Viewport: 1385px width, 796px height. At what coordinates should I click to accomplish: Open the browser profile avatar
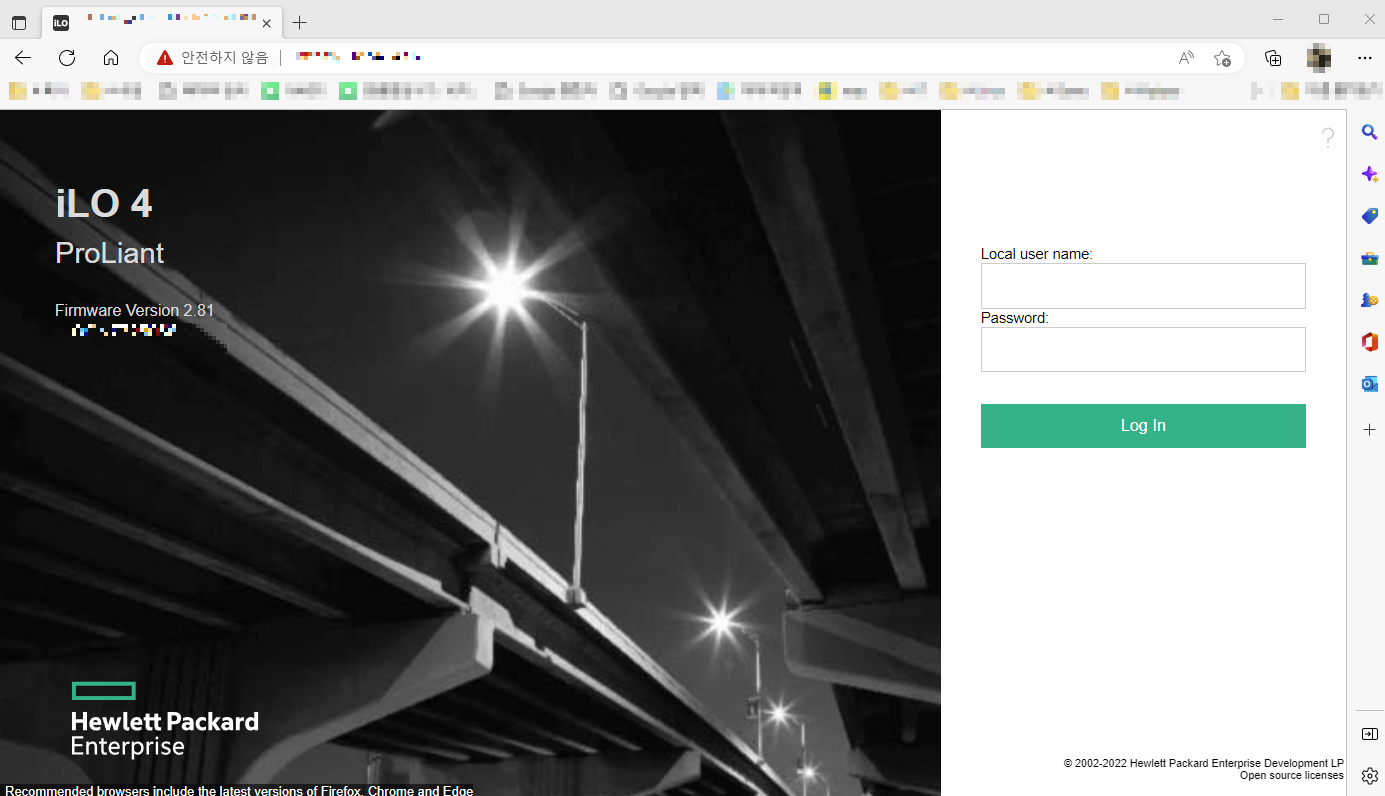[x=1319, y=58]
